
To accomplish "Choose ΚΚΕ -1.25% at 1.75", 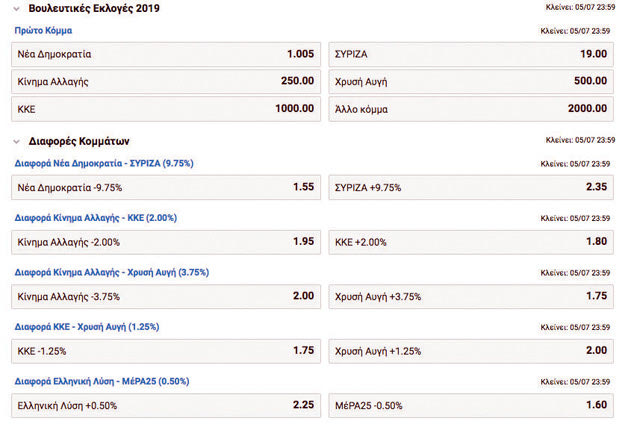I will point(166,351).
